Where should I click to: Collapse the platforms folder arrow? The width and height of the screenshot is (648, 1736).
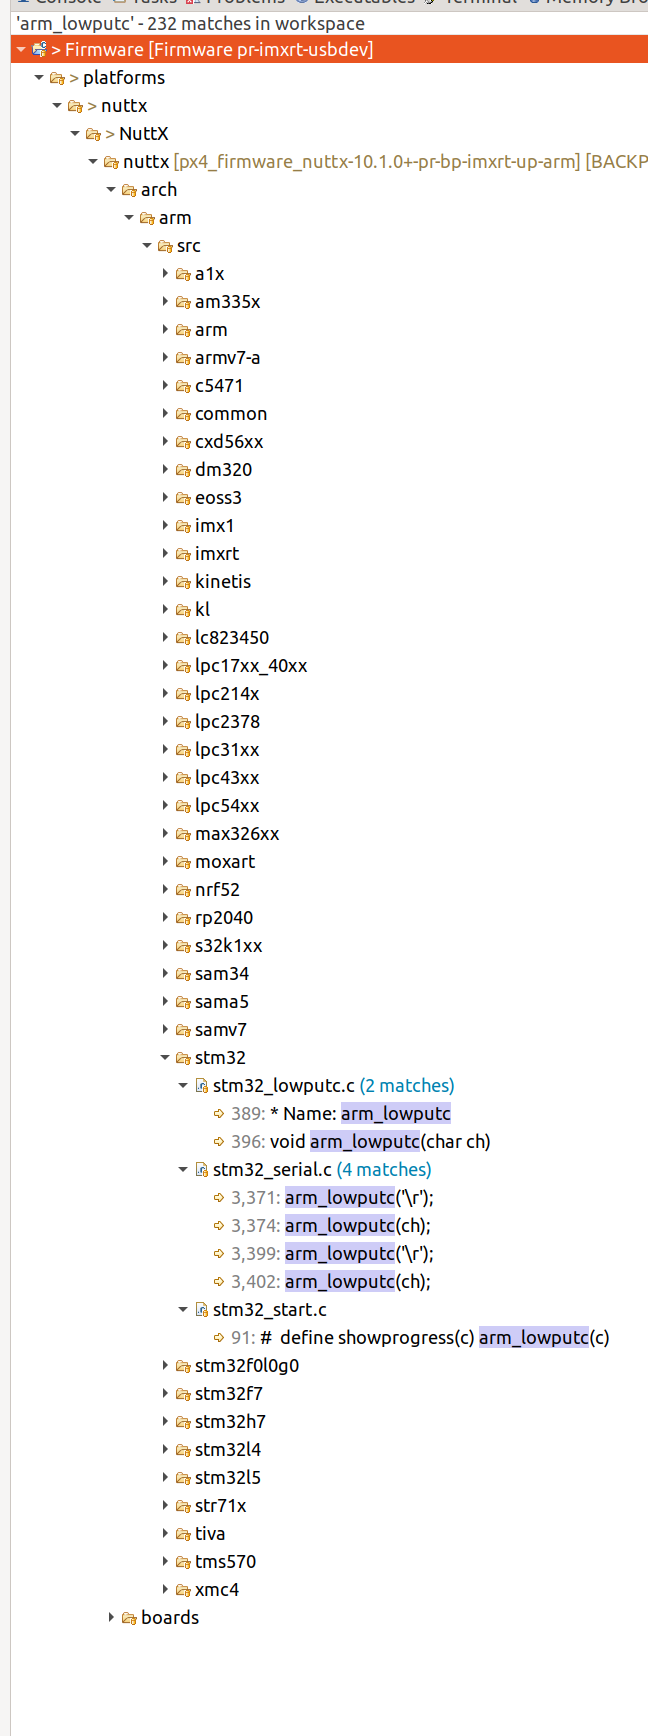coord(39,77)
